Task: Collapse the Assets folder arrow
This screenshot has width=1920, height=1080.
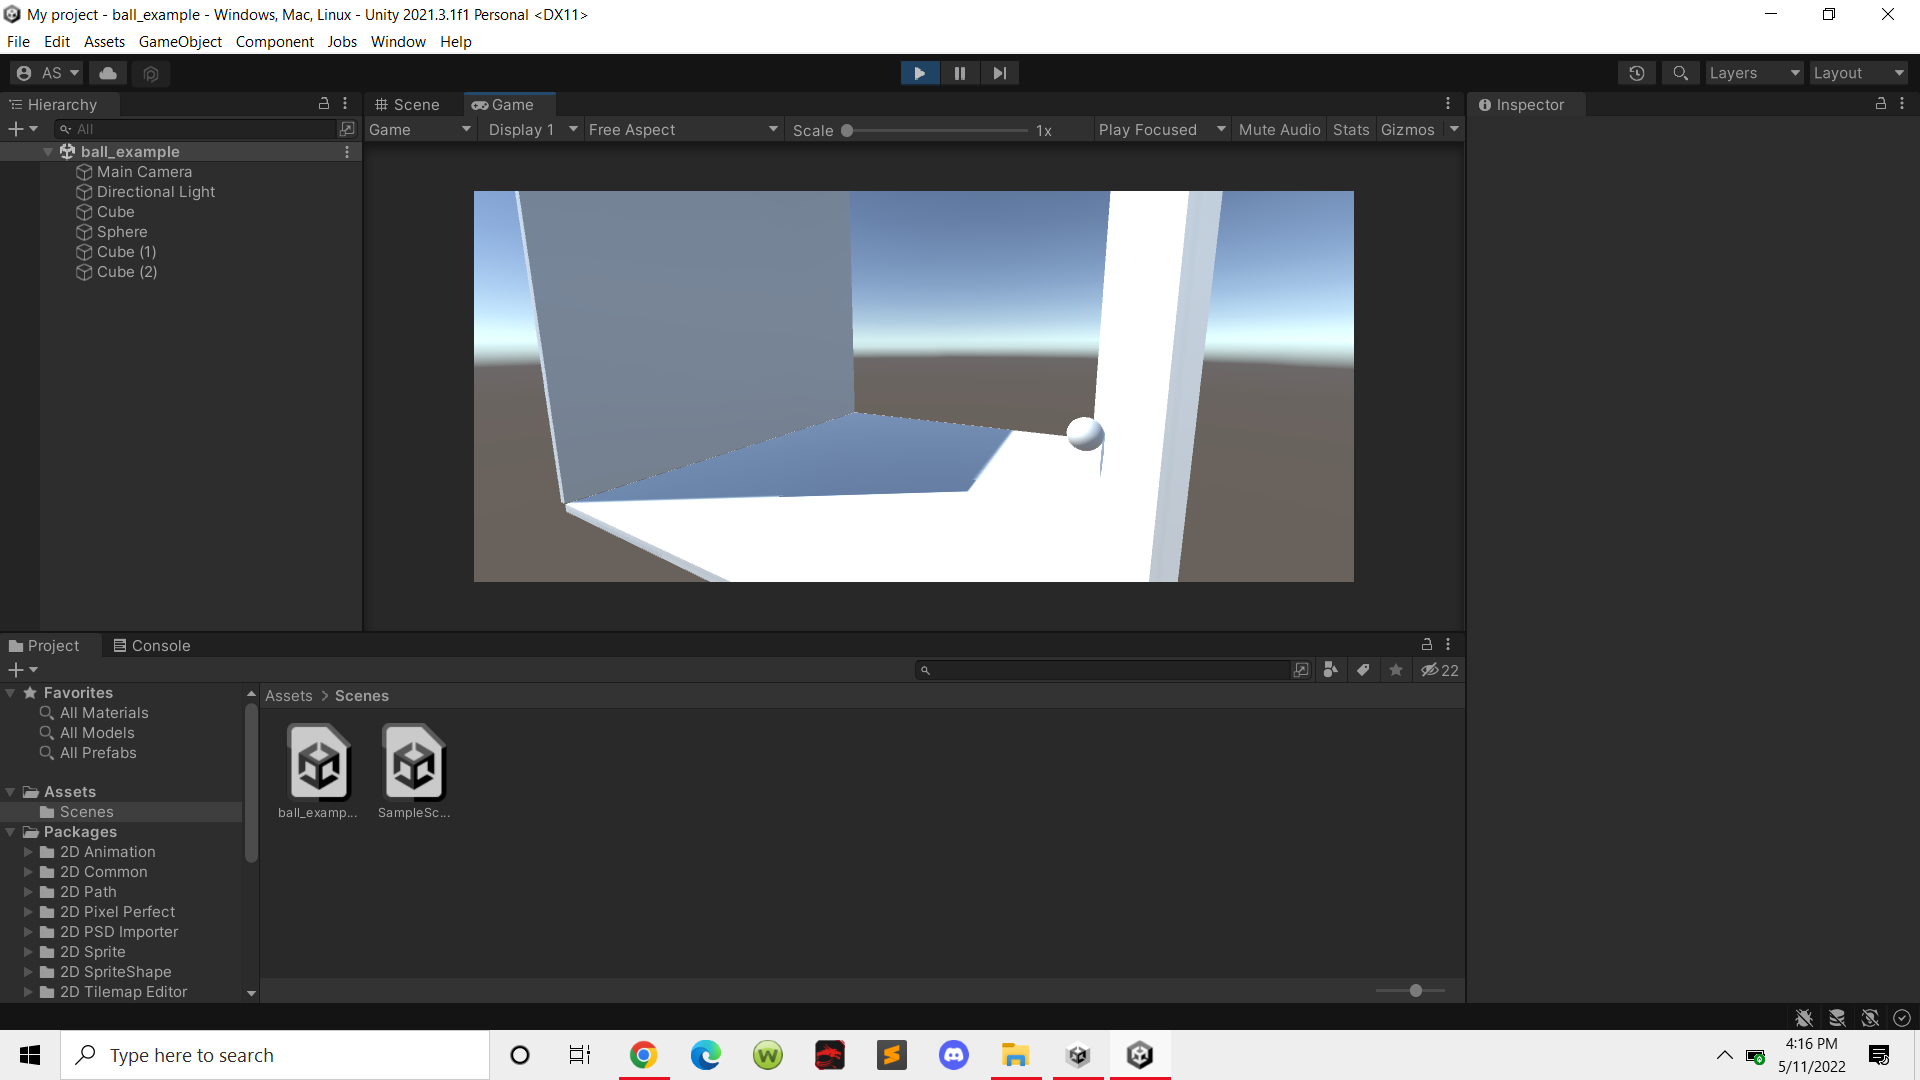Action: (x=10, y=792)
